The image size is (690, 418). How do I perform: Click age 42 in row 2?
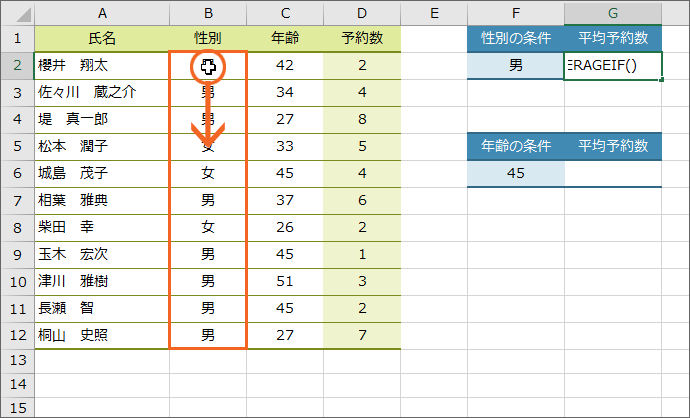(285, 66)
